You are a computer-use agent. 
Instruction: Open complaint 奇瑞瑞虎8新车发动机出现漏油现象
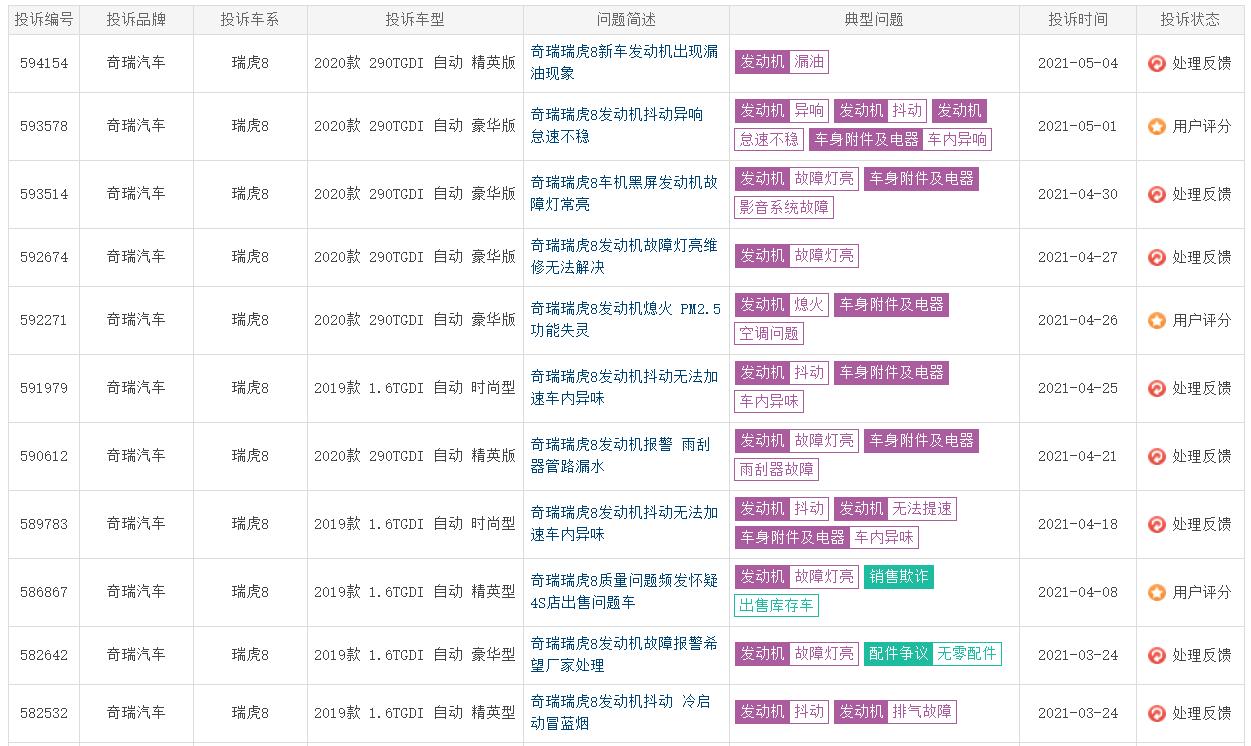click(x=624, y=62)
